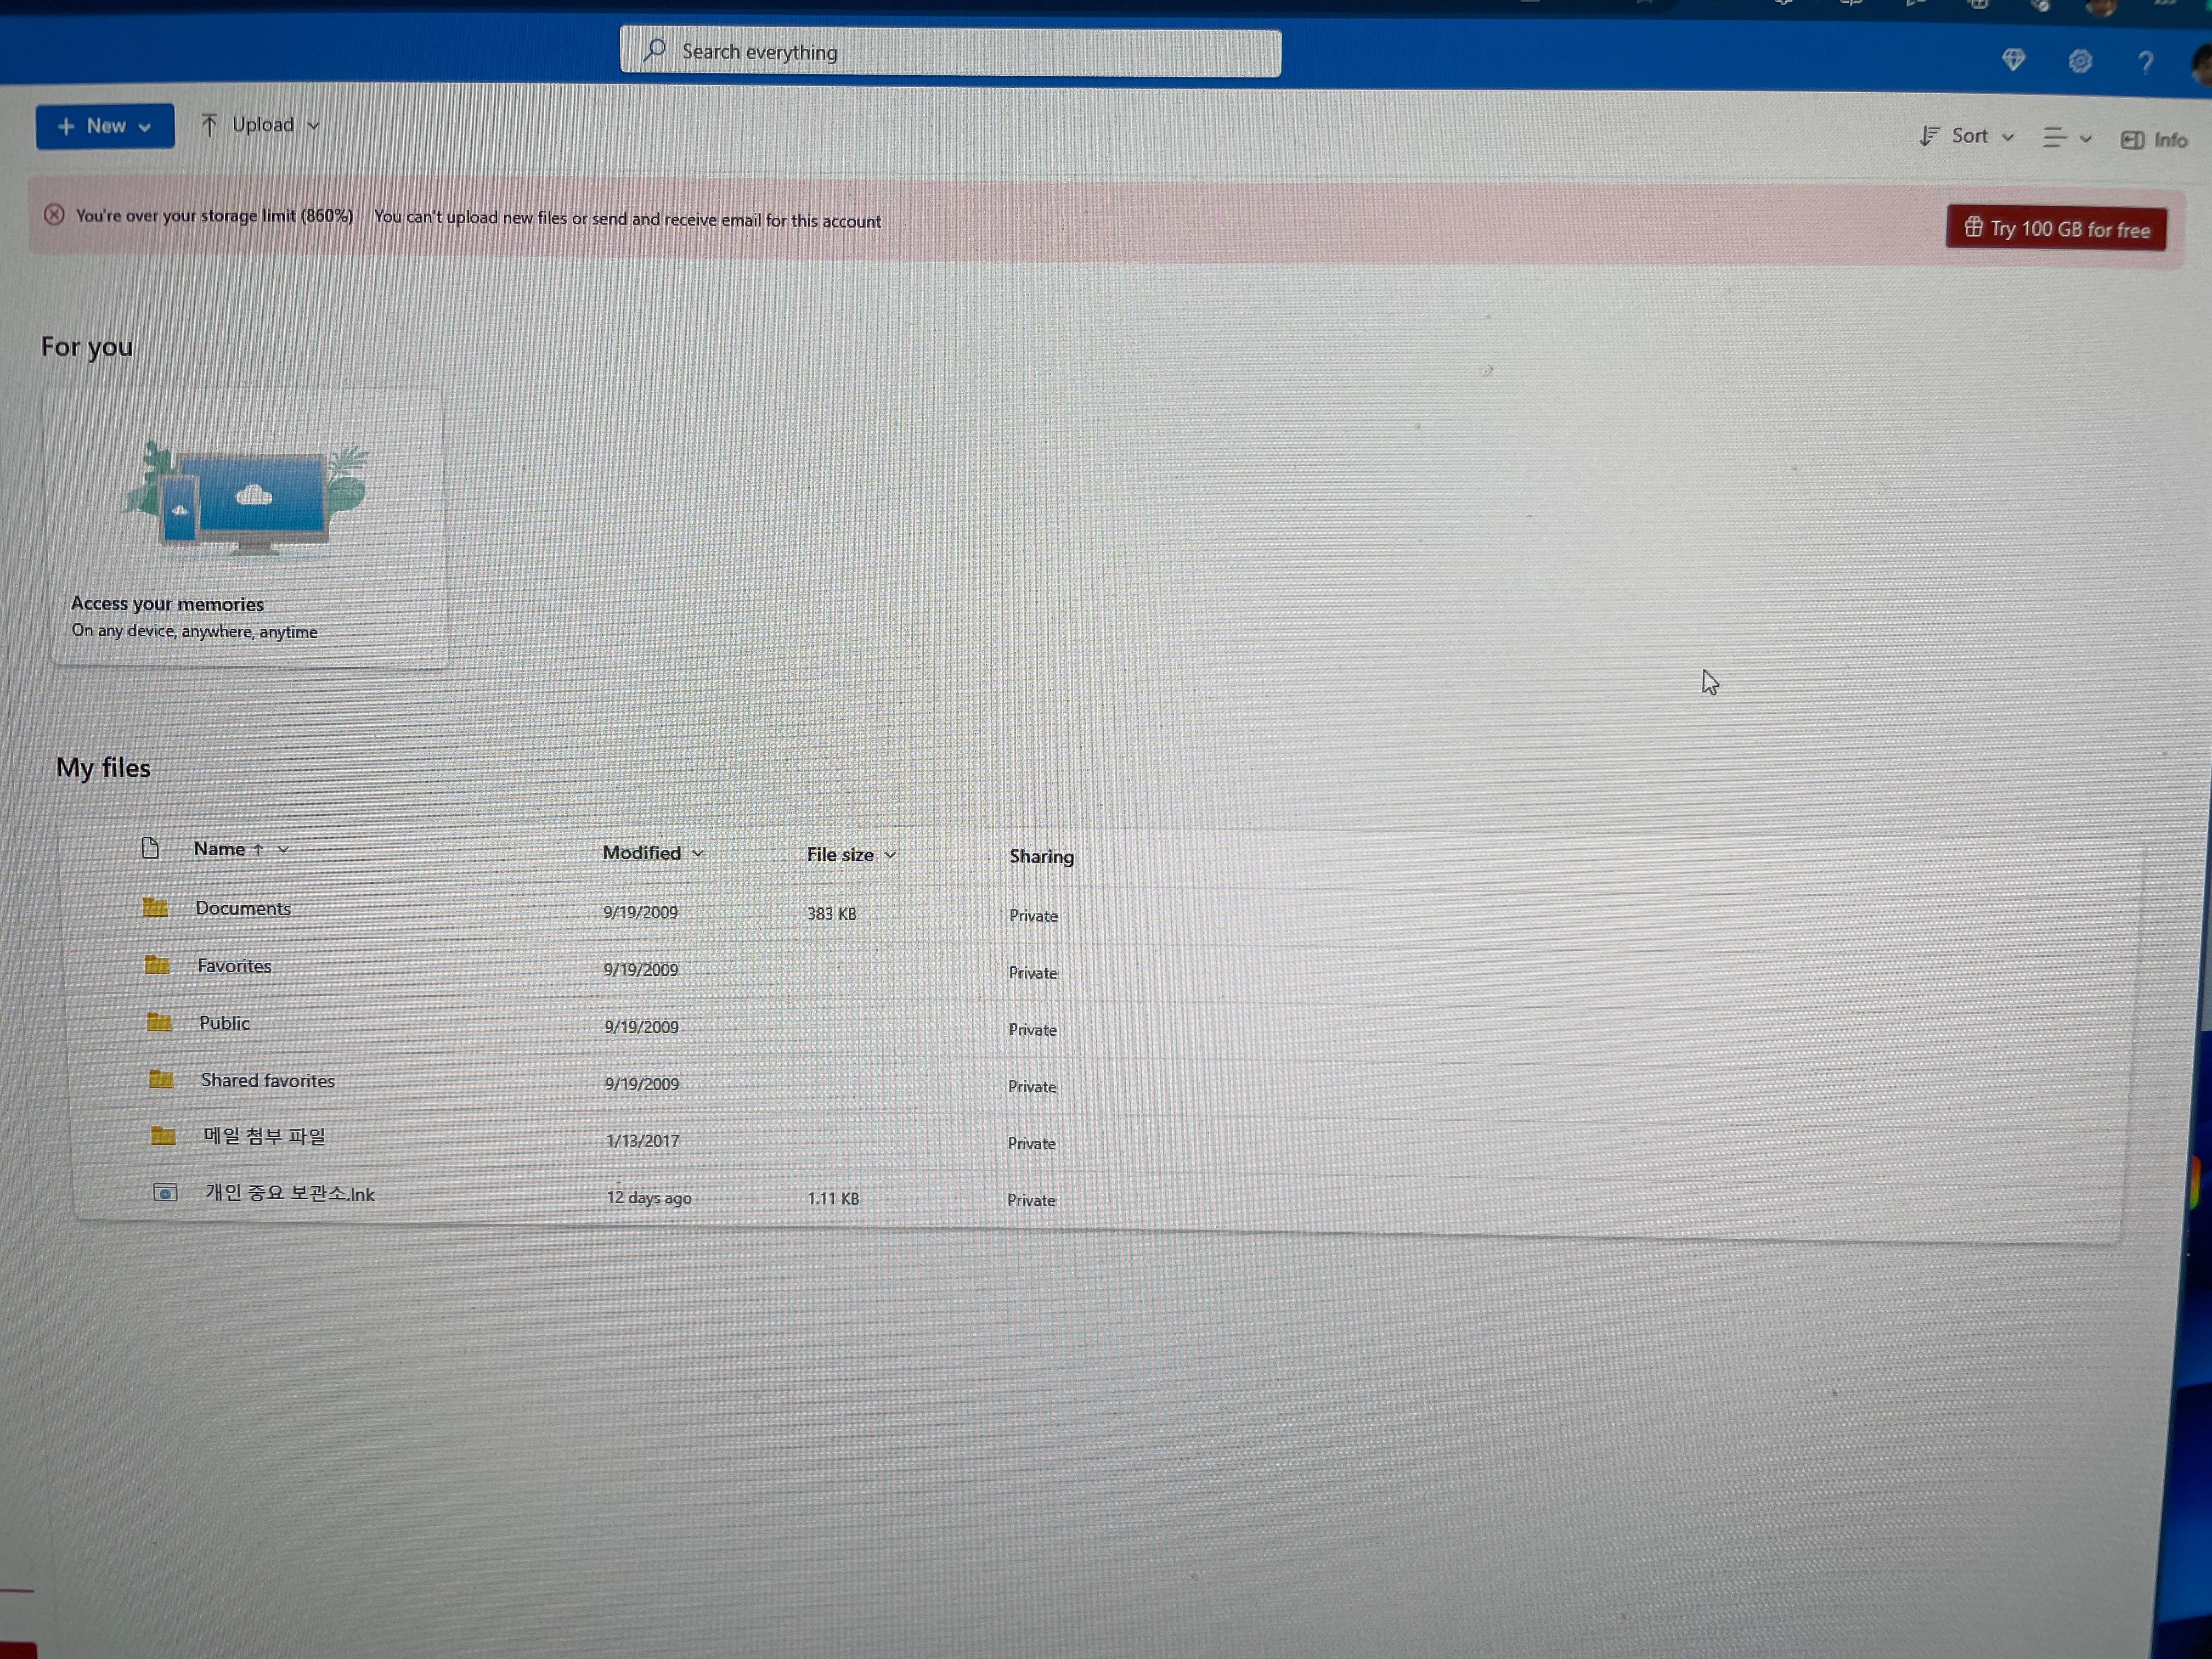
Task: Click the Shared favorites folder icon
Action: [x=161, y=1078]
